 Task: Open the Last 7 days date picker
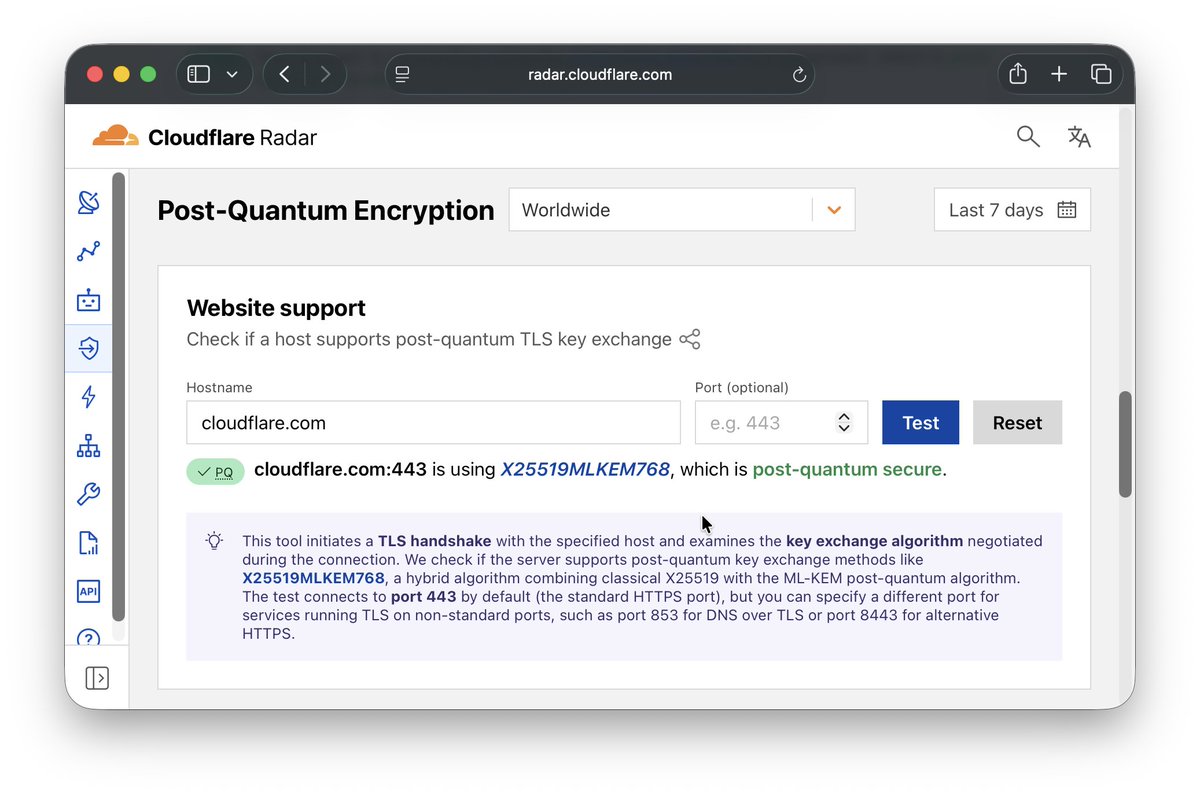(x=1012, y=210)
